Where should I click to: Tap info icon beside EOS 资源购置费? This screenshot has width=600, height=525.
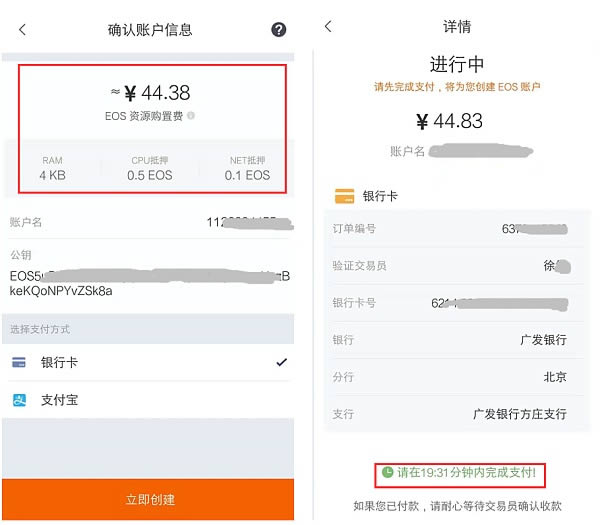pyautogui.click(x=191, y=116)
